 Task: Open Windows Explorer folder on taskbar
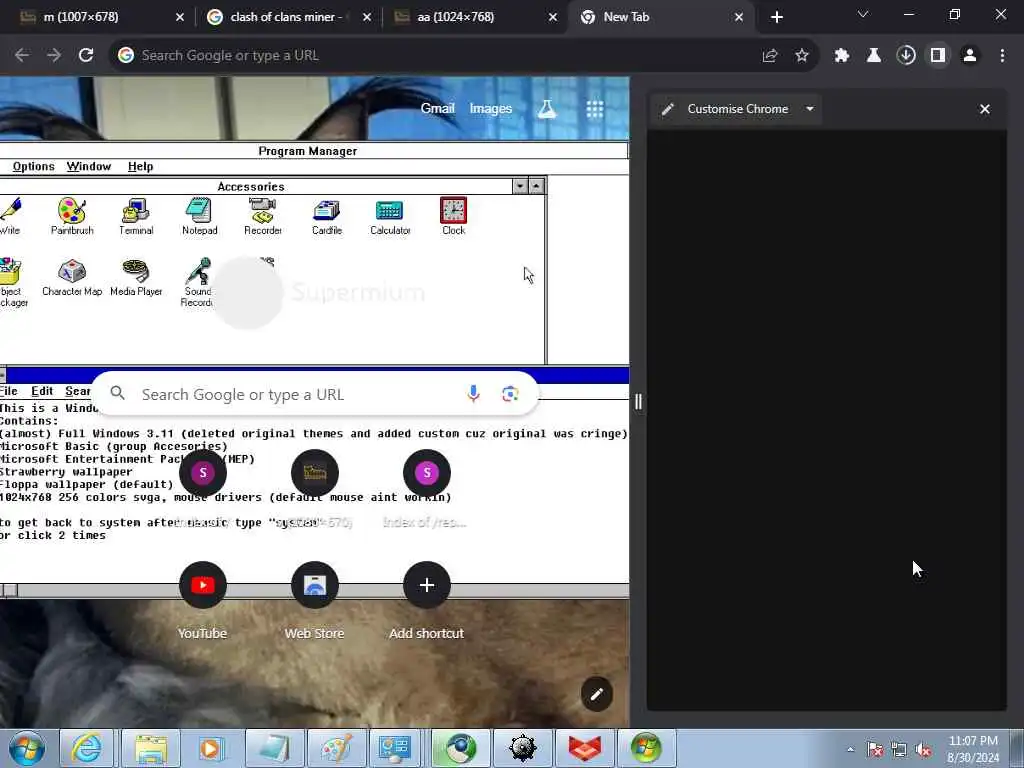[x=151, y=748]
